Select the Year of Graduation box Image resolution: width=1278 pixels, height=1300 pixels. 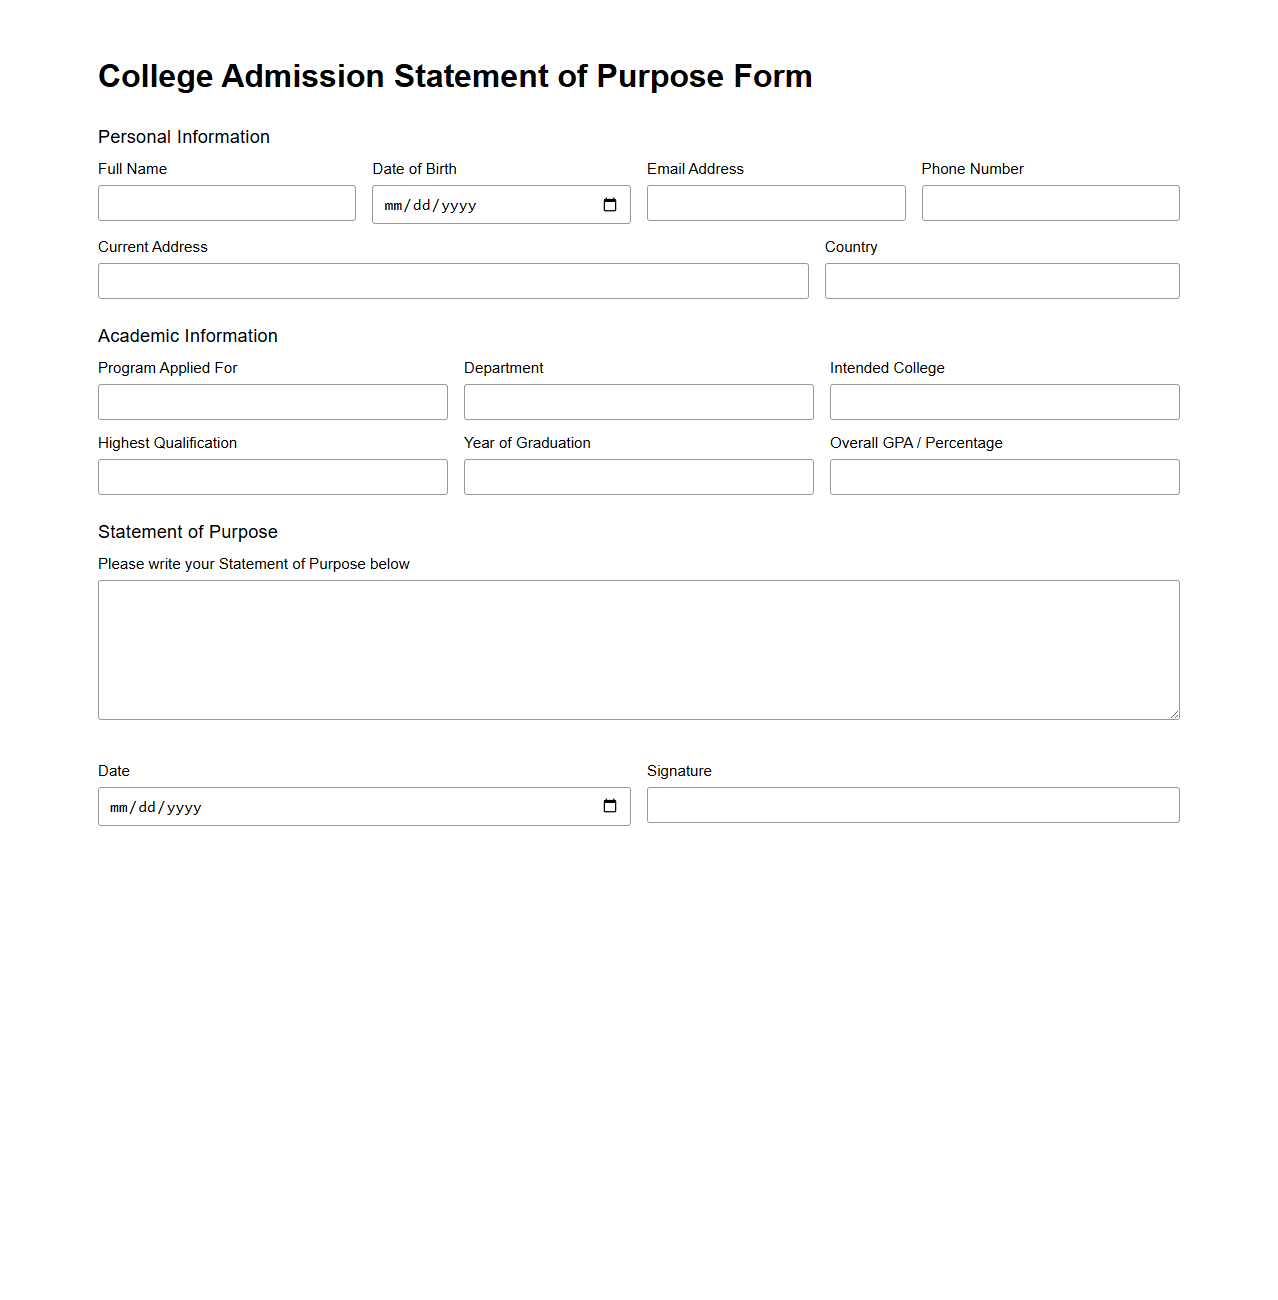(x=638, y=476)
